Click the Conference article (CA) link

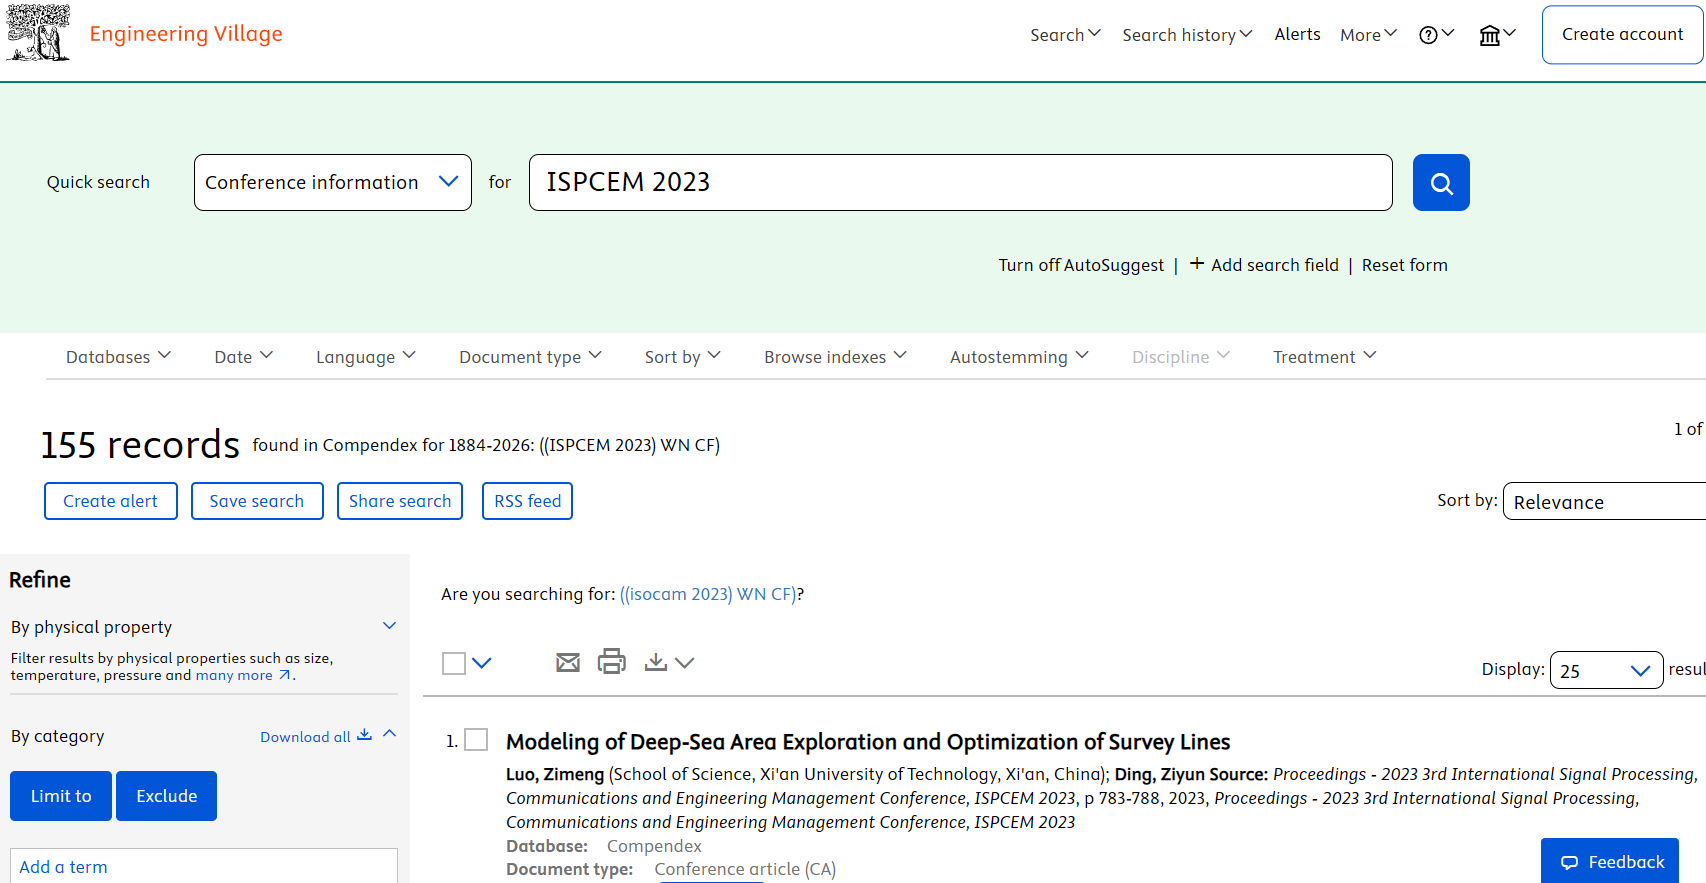745,869
